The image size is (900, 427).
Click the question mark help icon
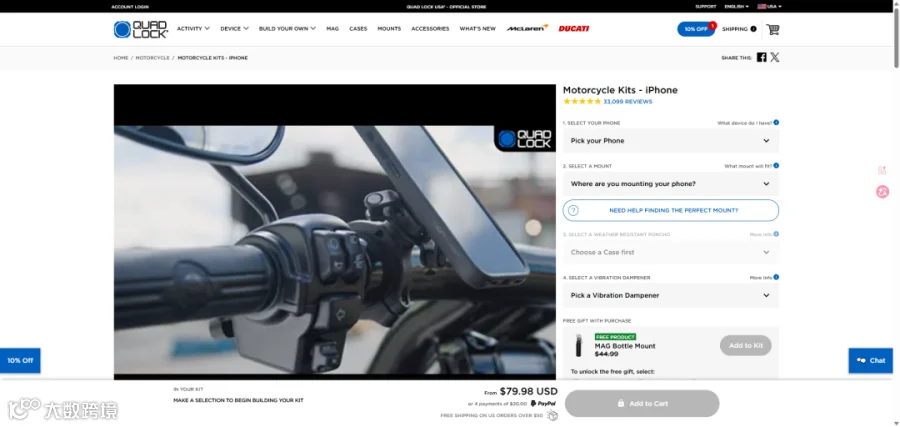tap(573, 211)
